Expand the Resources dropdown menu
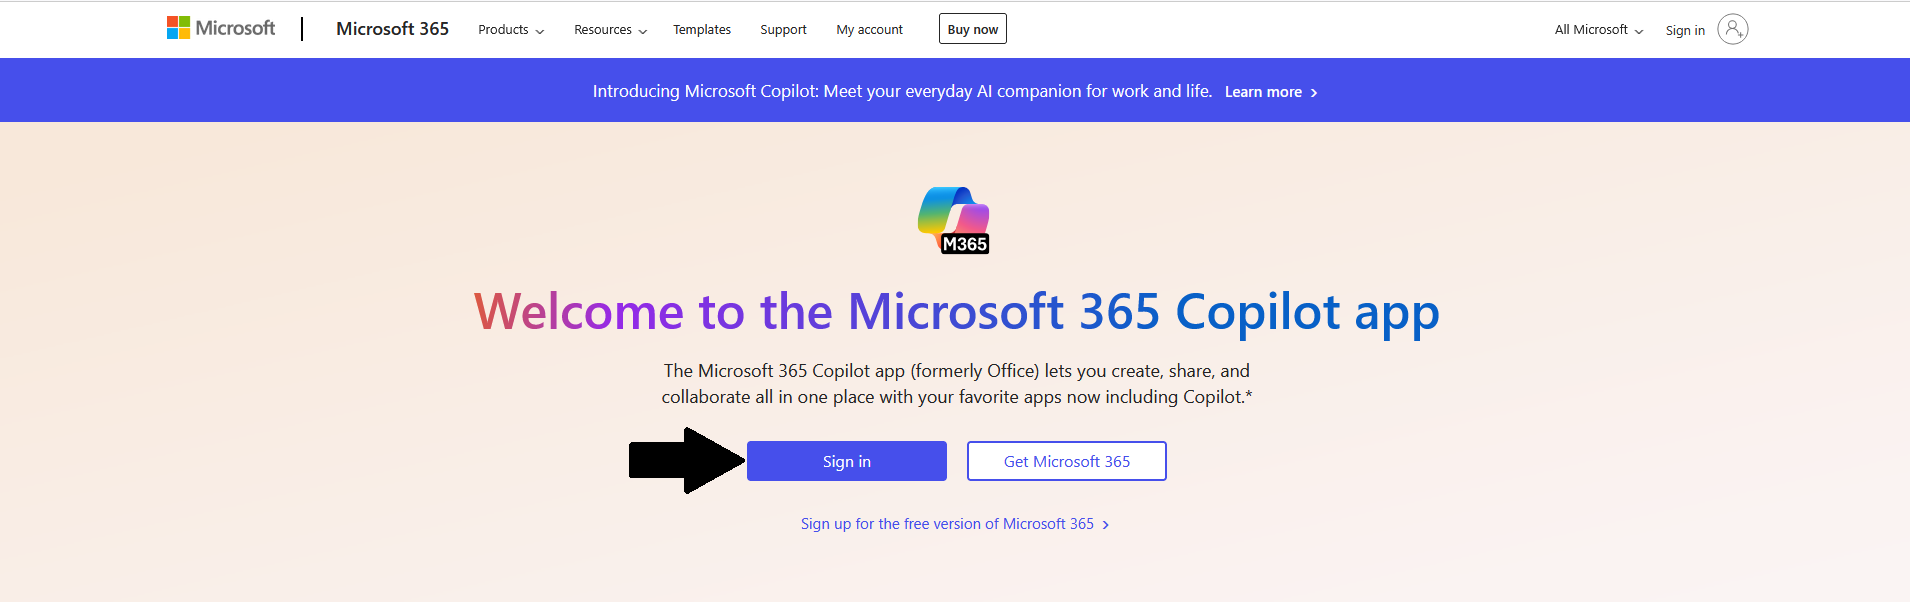This screenshot has height=602, width=1910. point(610,30)
